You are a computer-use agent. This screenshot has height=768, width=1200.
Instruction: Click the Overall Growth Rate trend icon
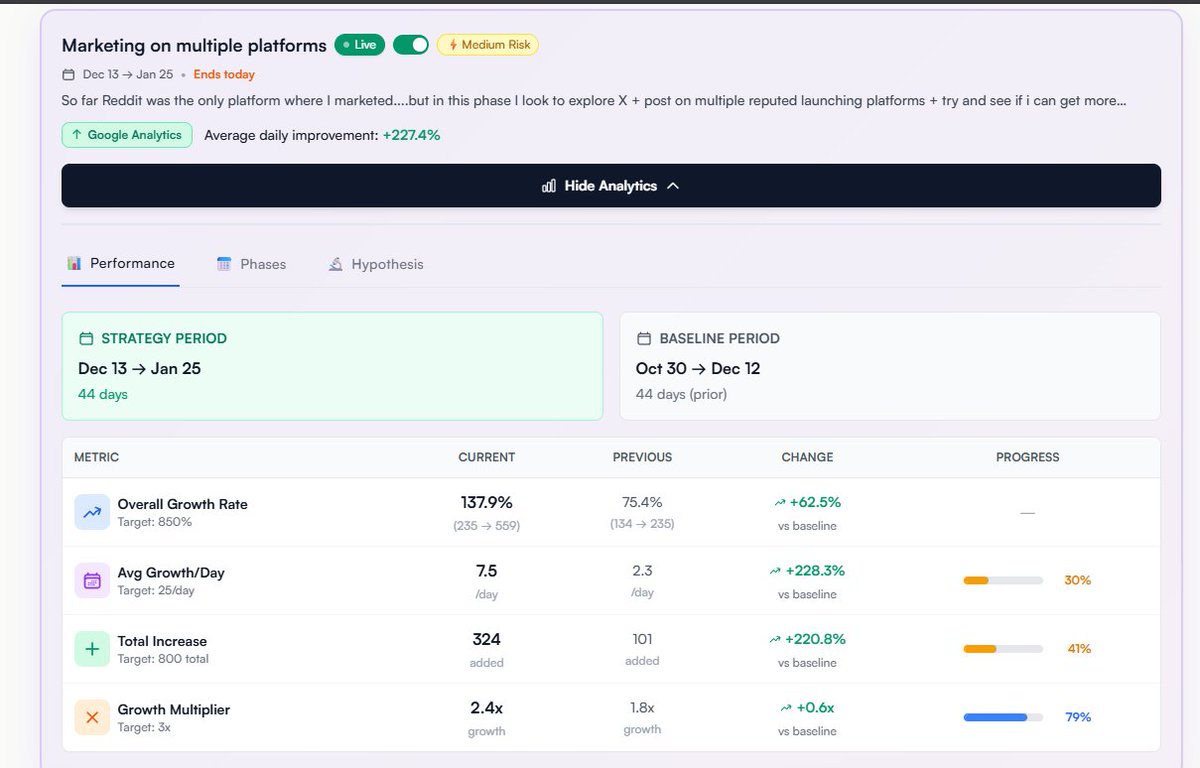click(x=92, y=512)
